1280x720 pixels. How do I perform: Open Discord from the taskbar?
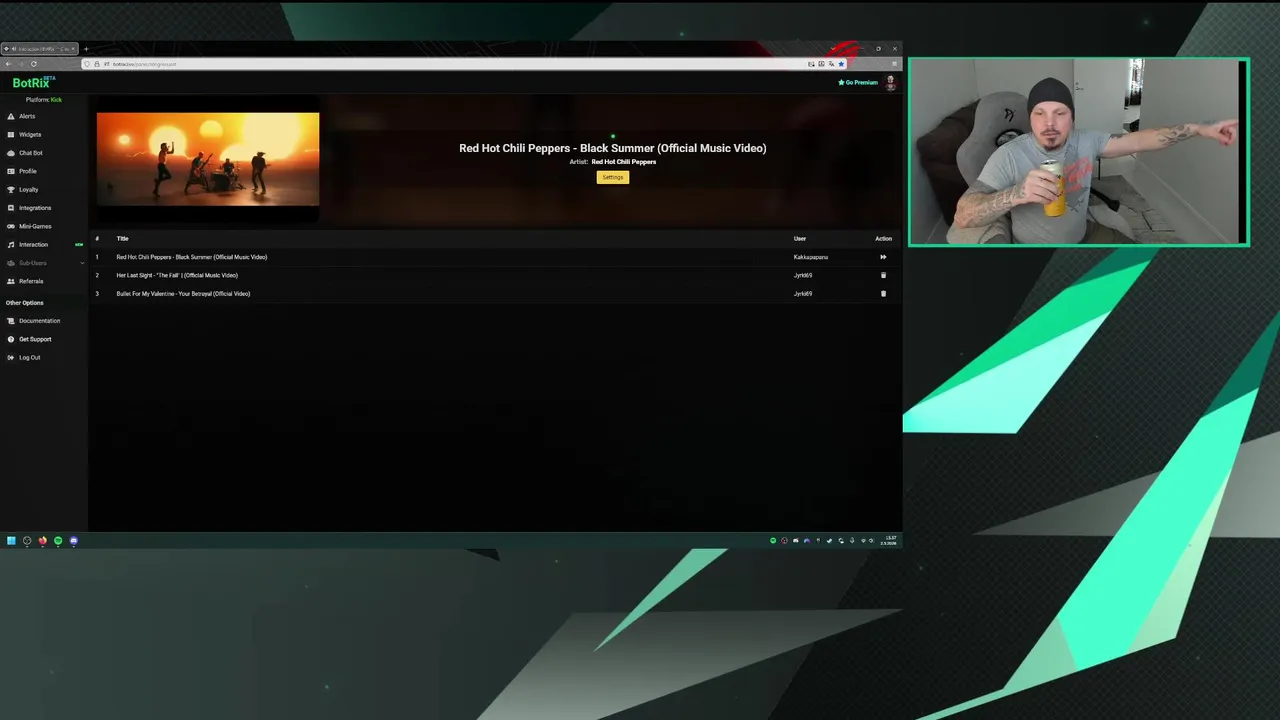click(73, 541)
